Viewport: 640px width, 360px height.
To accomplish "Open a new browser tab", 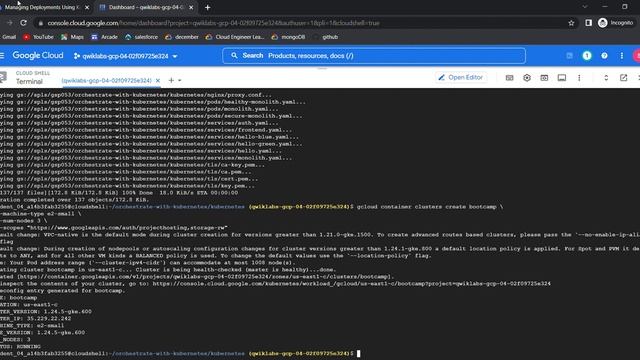I will tap(207, 7).
